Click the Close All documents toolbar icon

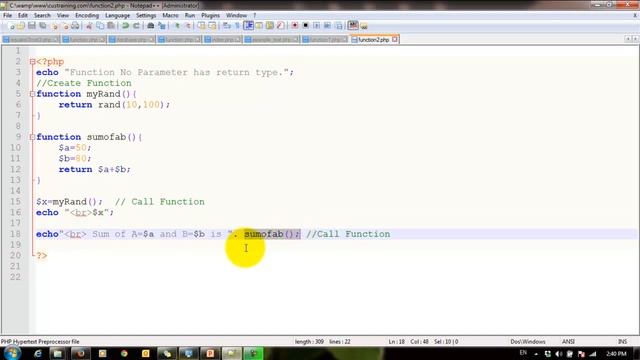pyautogui.click(x=64, y=26)
